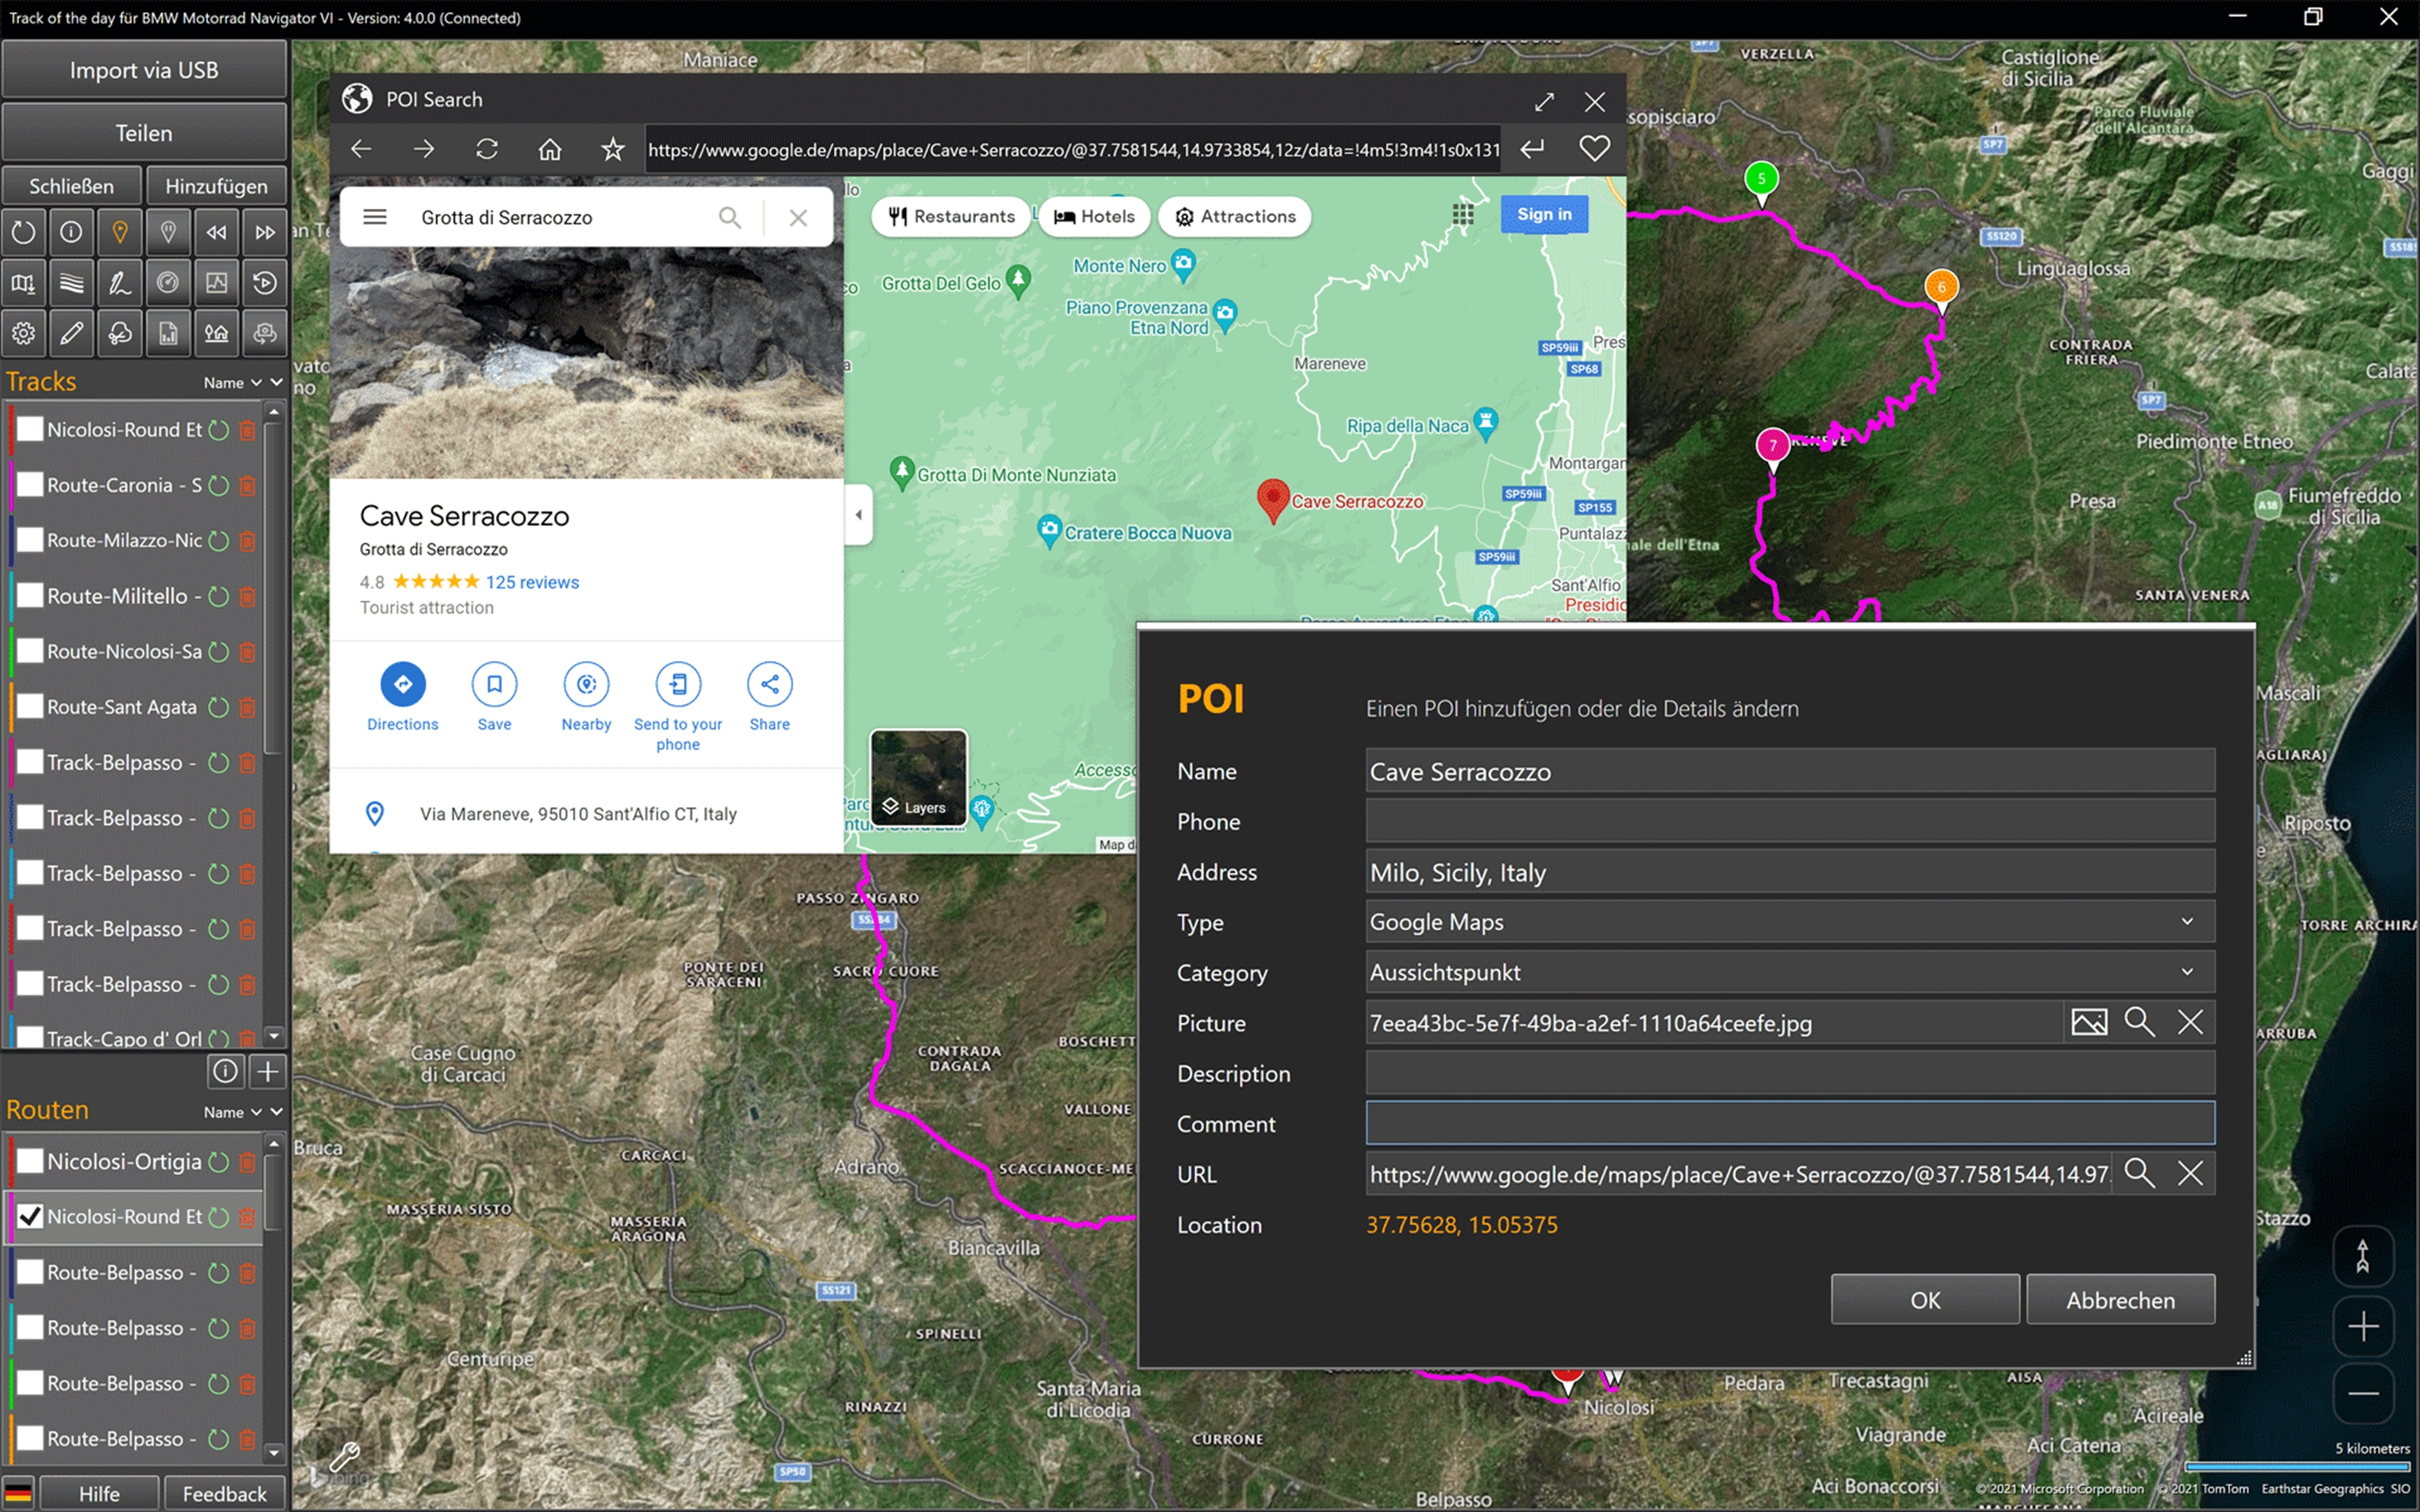Click the replay history toolbar icon

tap(265, 283)
